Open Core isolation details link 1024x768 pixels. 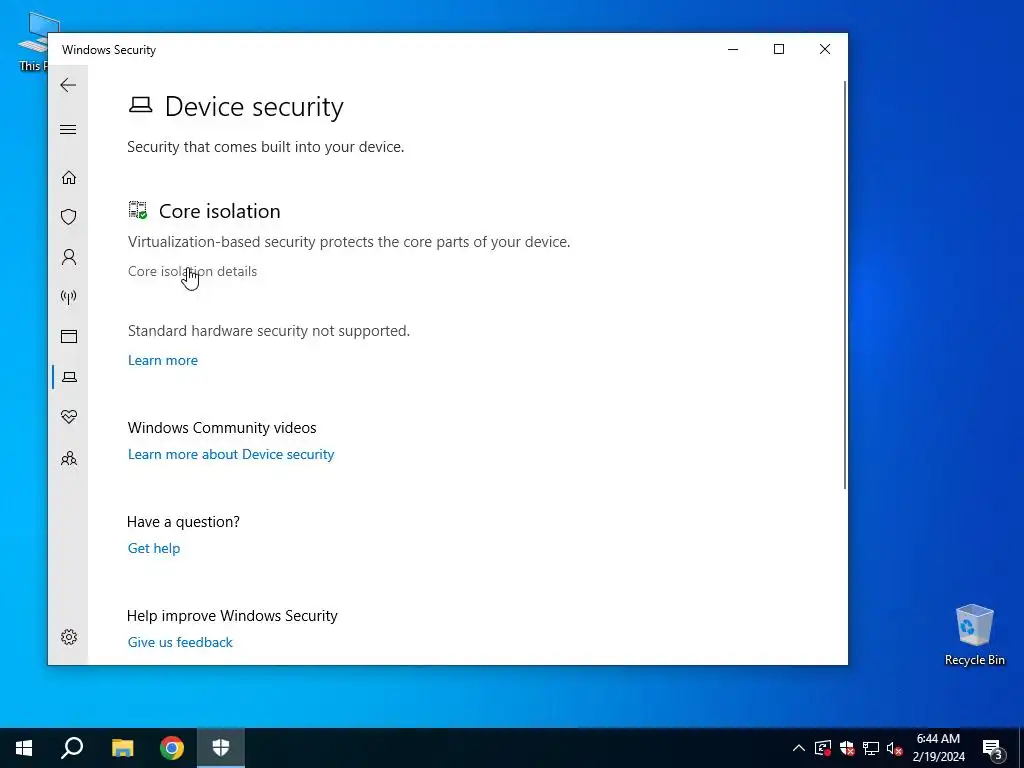[192, 271]
